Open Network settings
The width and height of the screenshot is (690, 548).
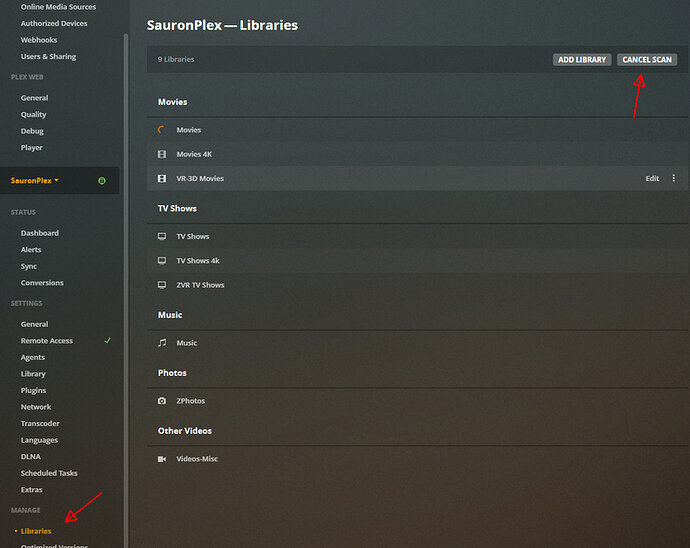(x=36, y=407)
